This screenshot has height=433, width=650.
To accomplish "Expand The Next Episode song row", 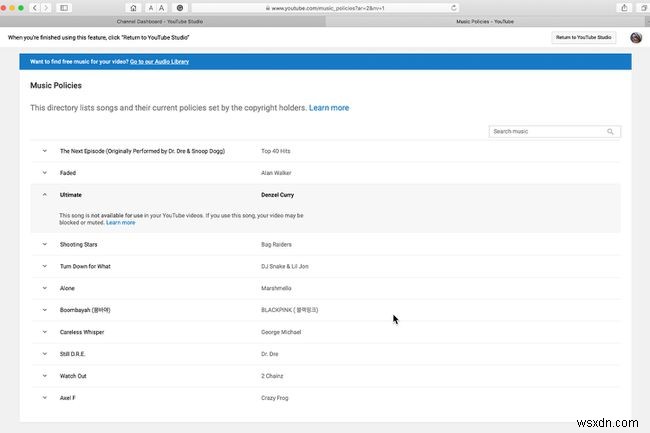I will pos(44,151).
